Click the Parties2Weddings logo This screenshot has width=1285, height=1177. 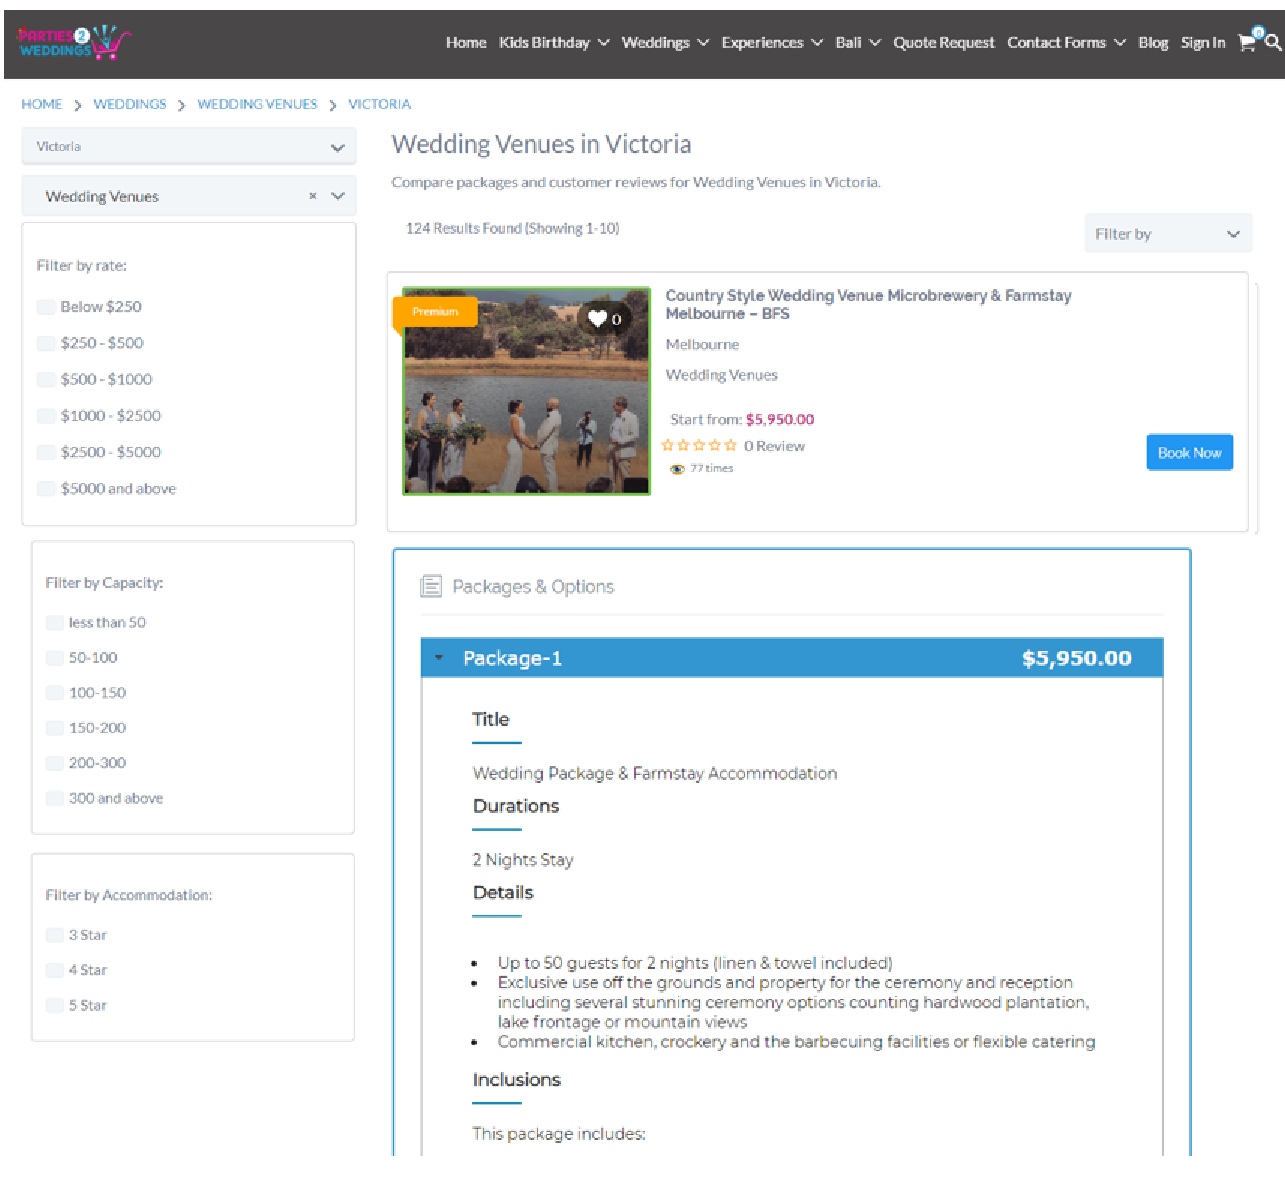coord(73,42)
